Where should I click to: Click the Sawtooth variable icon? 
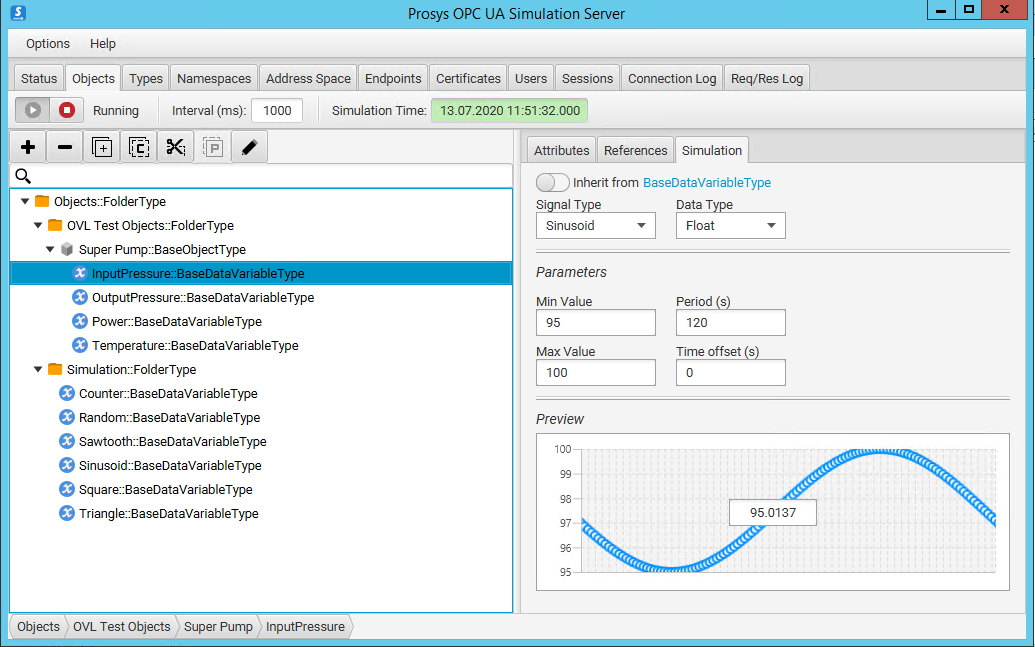click(x=67, y=441)
